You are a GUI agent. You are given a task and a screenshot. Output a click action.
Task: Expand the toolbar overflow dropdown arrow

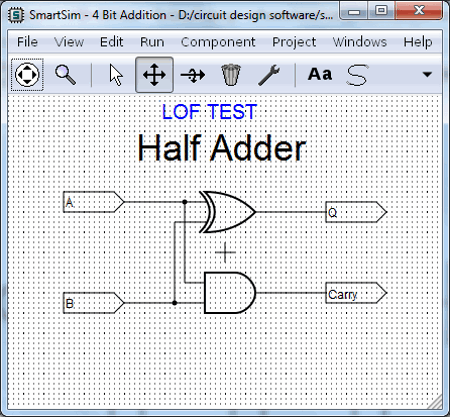click(x=427, y=74)
